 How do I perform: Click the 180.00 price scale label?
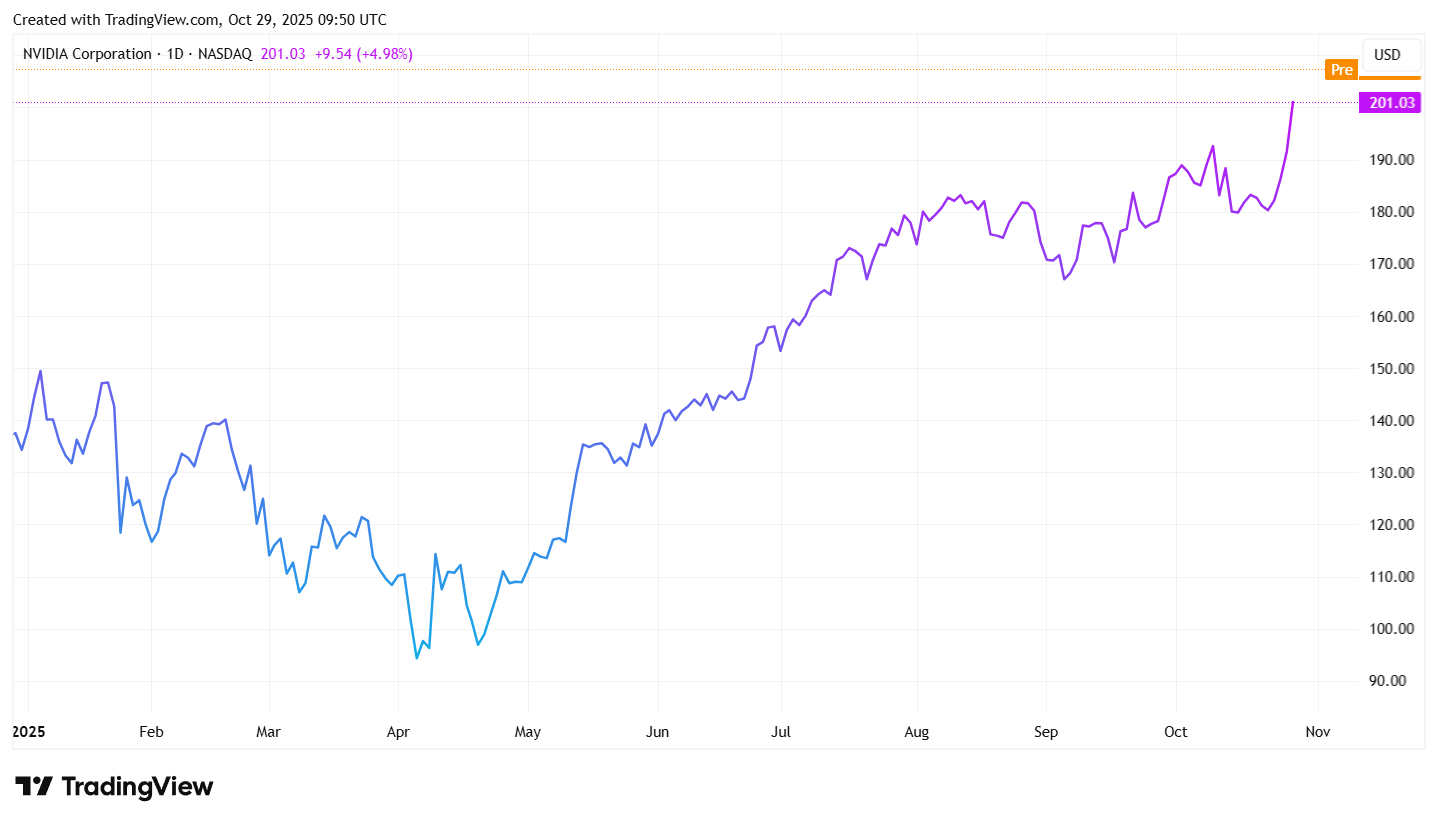tap(1389, 212)
